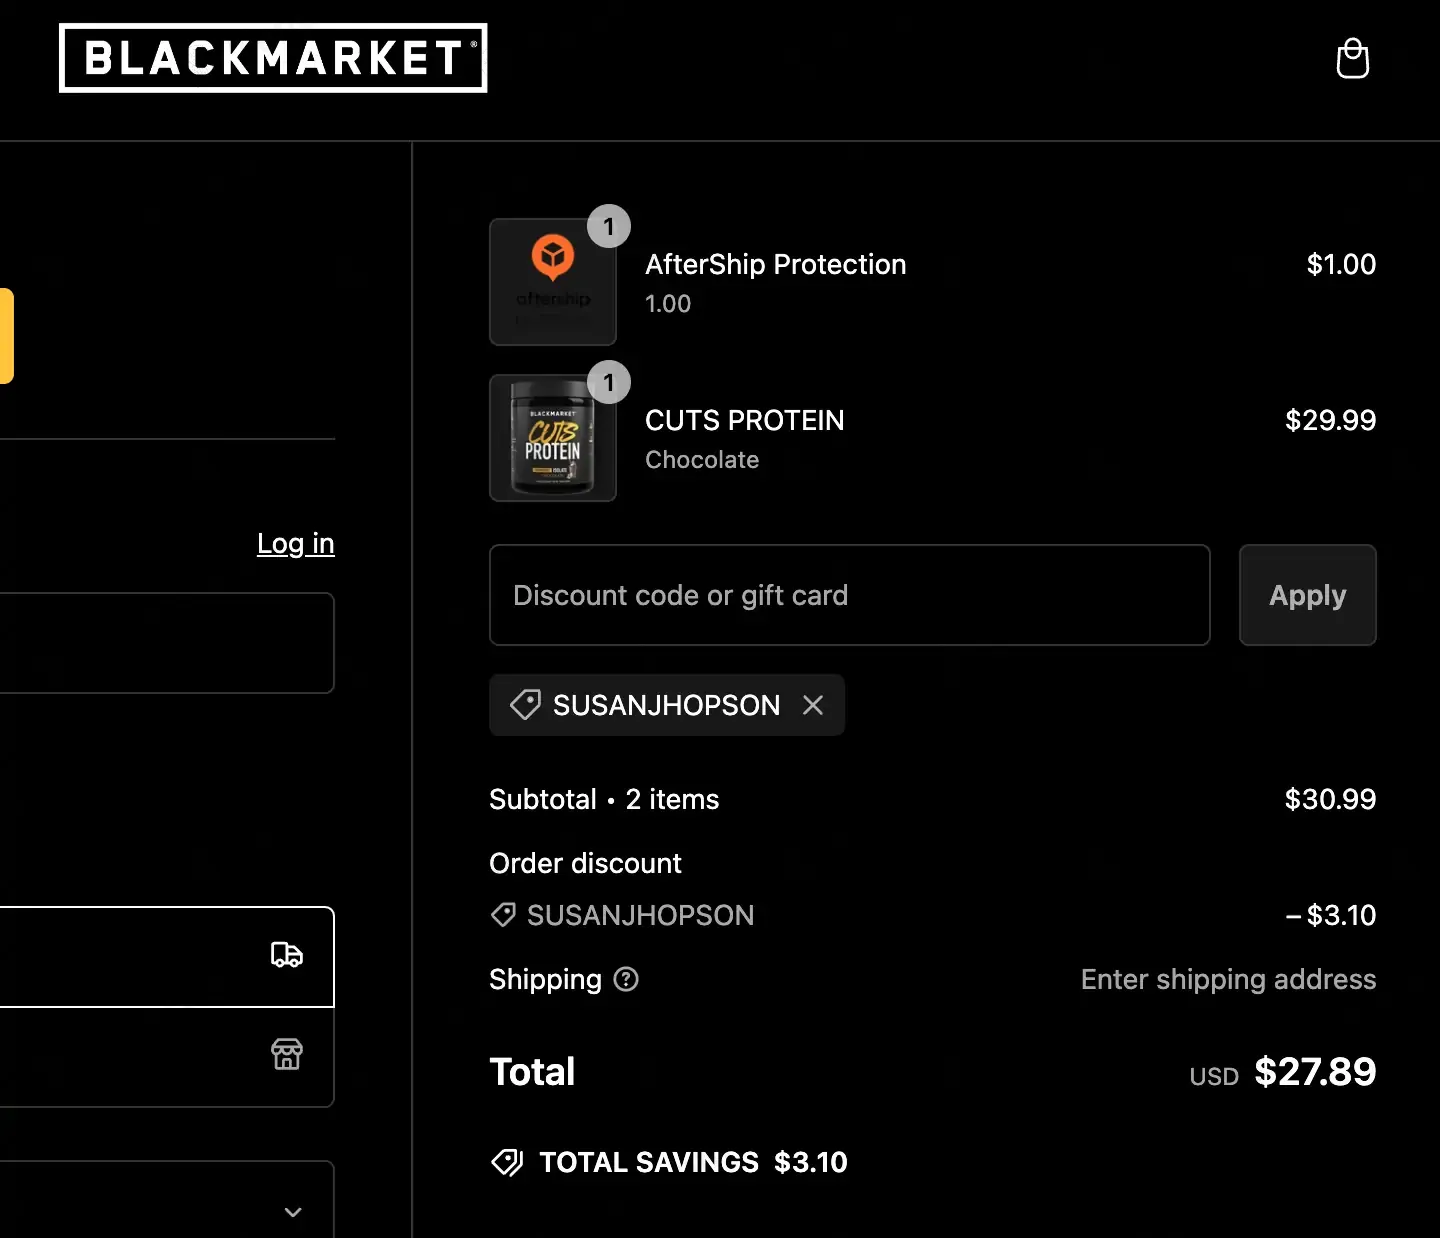This screenshot has width=1440, height=1238.
Task: Expand the dropdown chevron at bottom left
Action: [293, 1211]
